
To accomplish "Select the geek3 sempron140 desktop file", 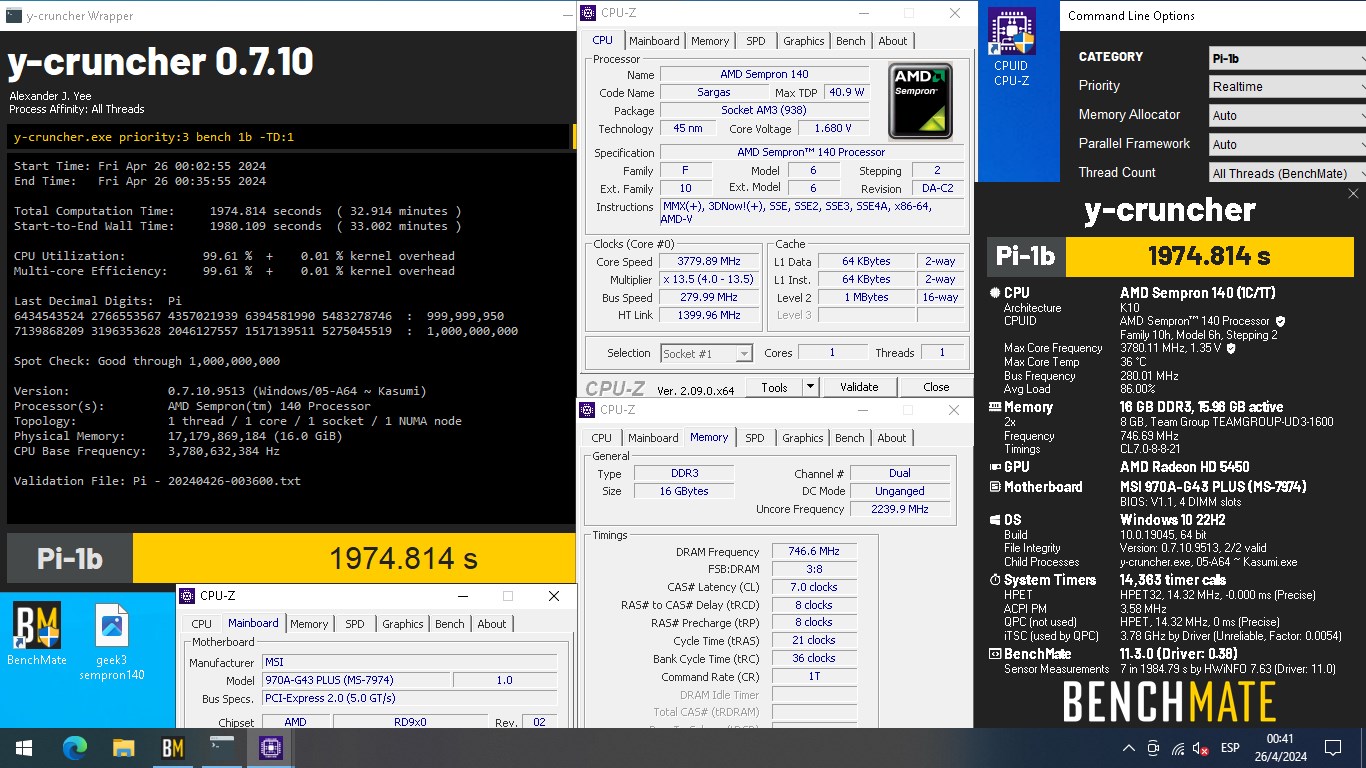I will [x=112, y=642].
